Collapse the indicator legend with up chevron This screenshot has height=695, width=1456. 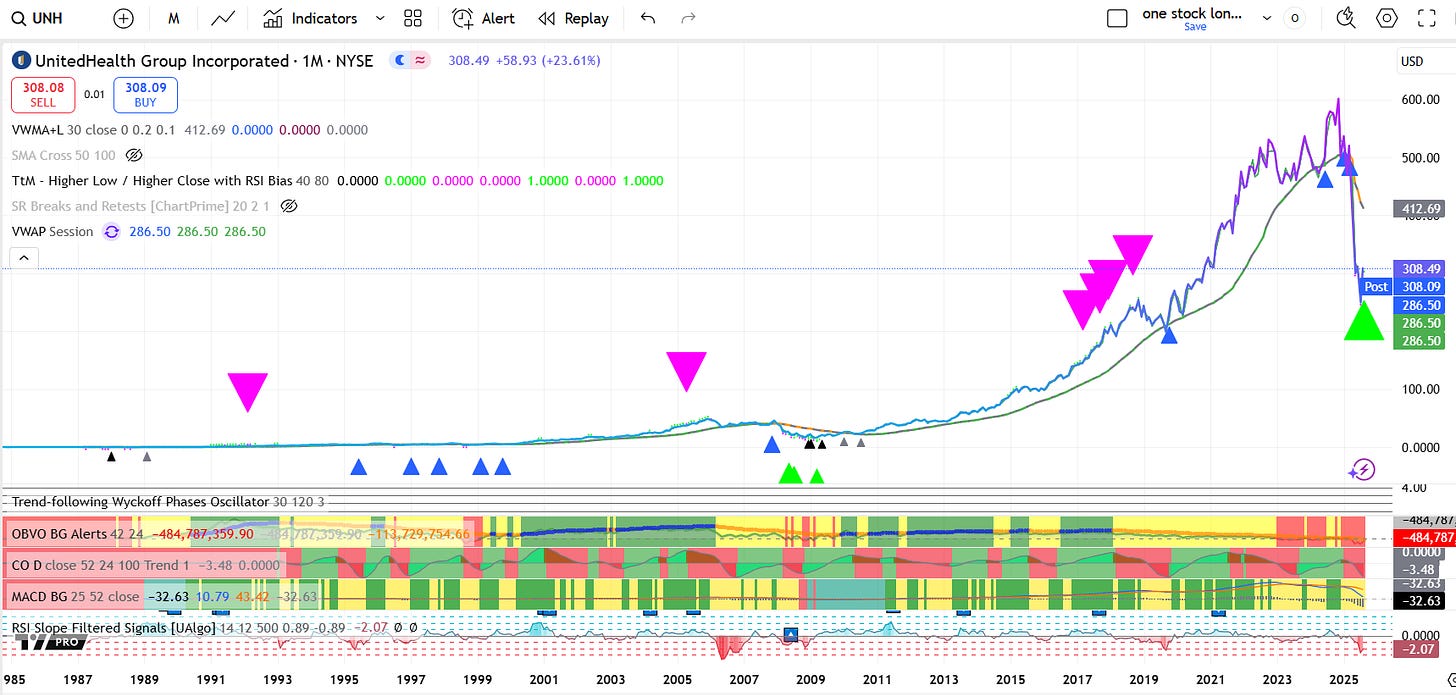pos(24,258)
